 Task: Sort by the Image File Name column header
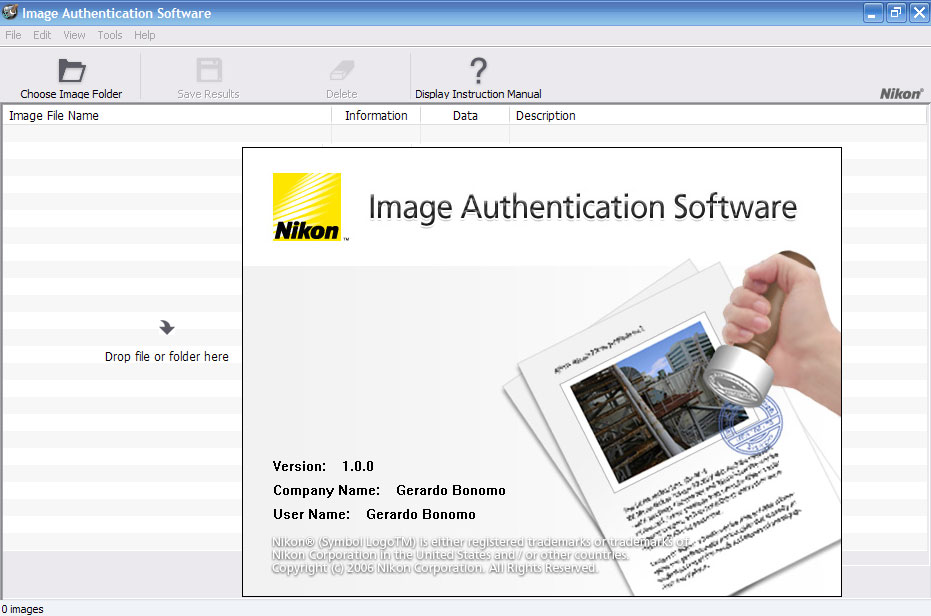click(x=167, y=115)
